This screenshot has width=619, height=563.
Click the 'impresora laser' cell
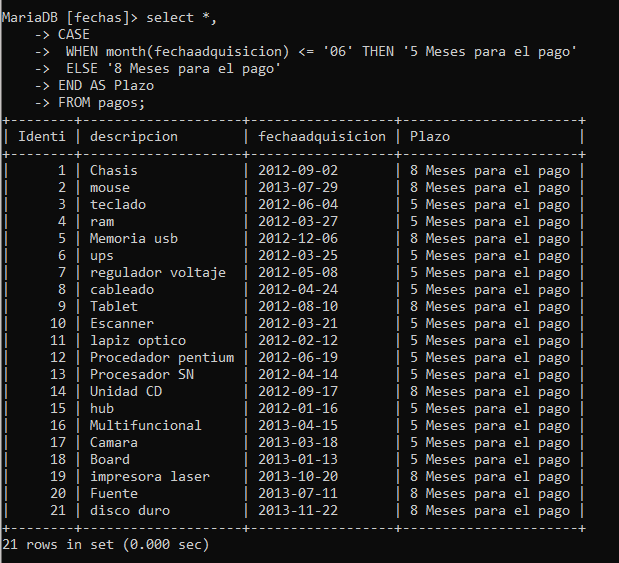tap(150, 476)
